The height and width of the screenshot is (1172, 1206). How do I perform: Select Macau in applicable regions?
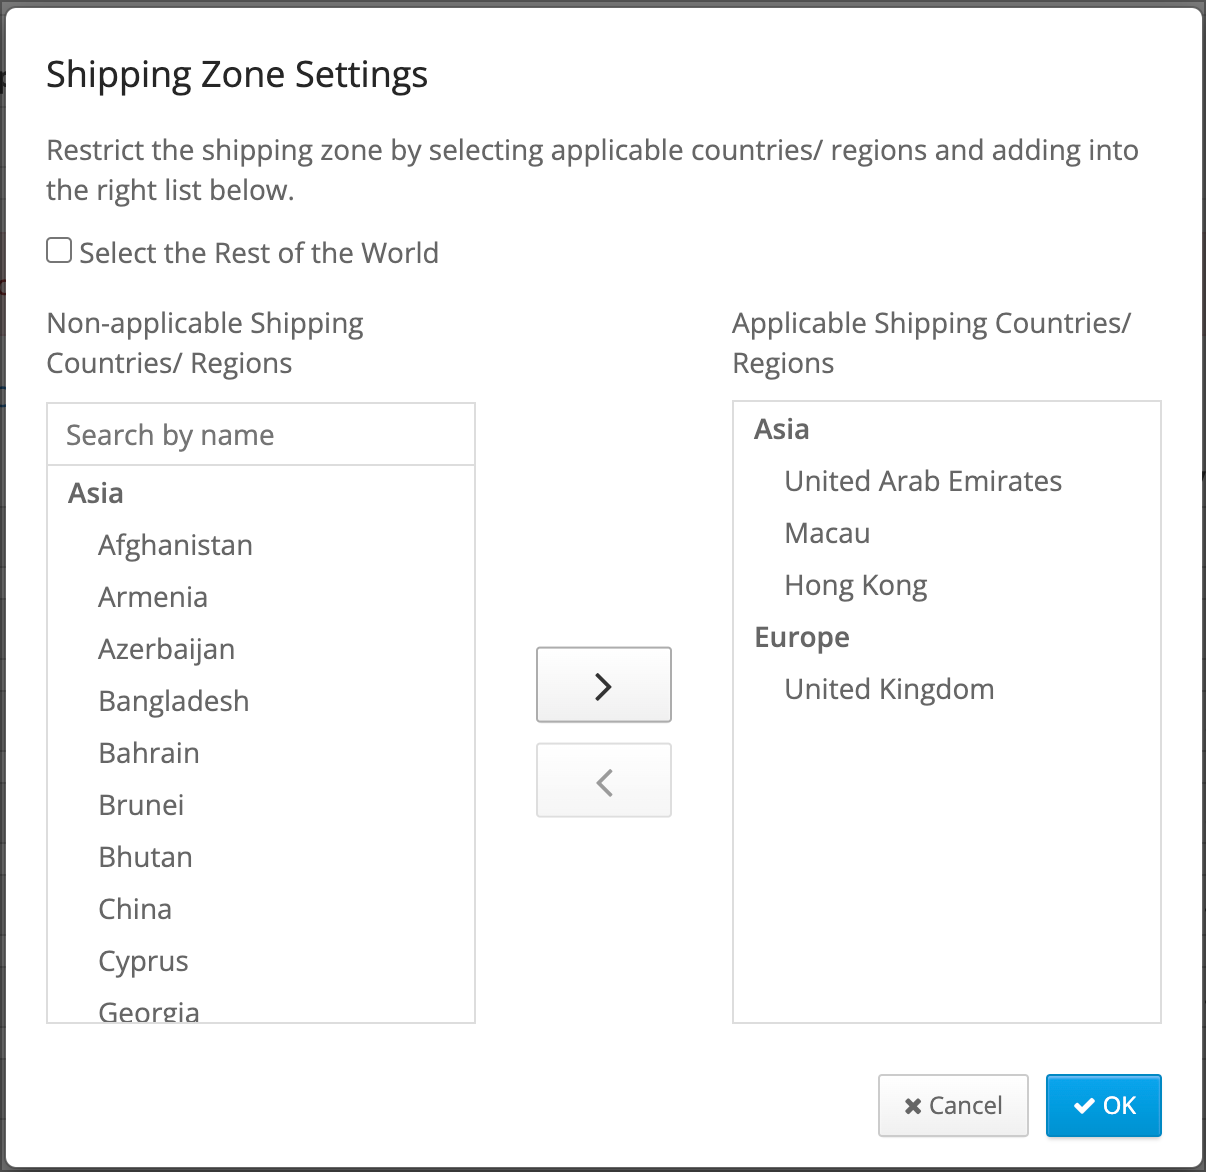pos(827,533)
